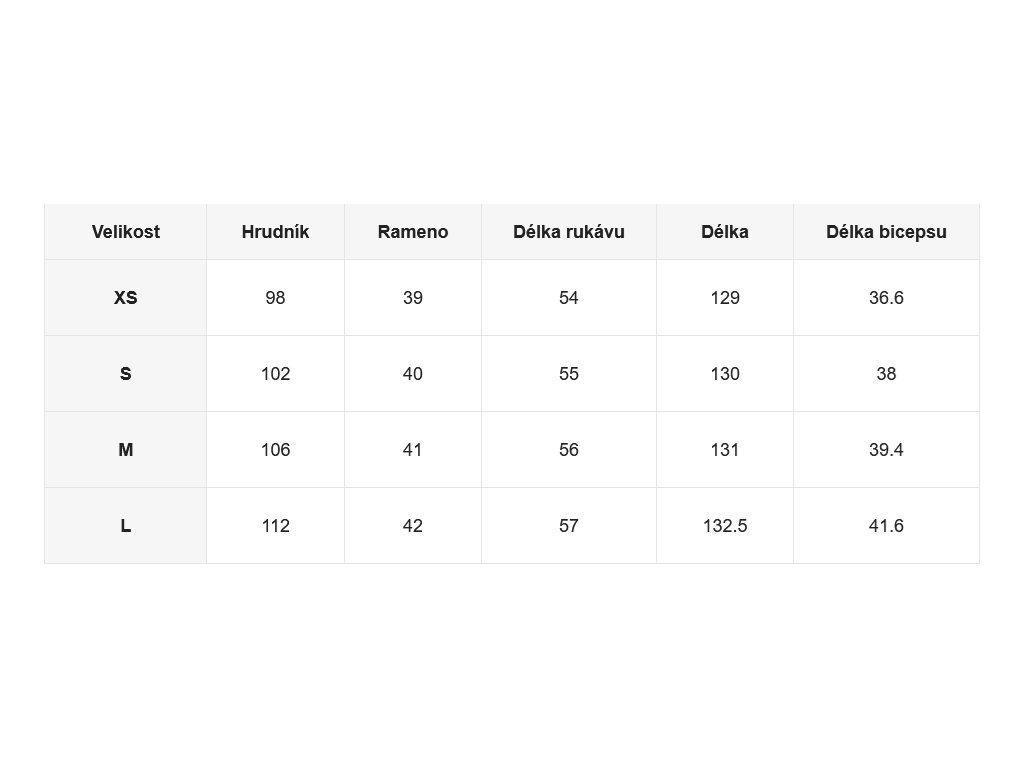The image size is (1024, 768).
Task: Select the XS size row label
Action: [125, 298]
